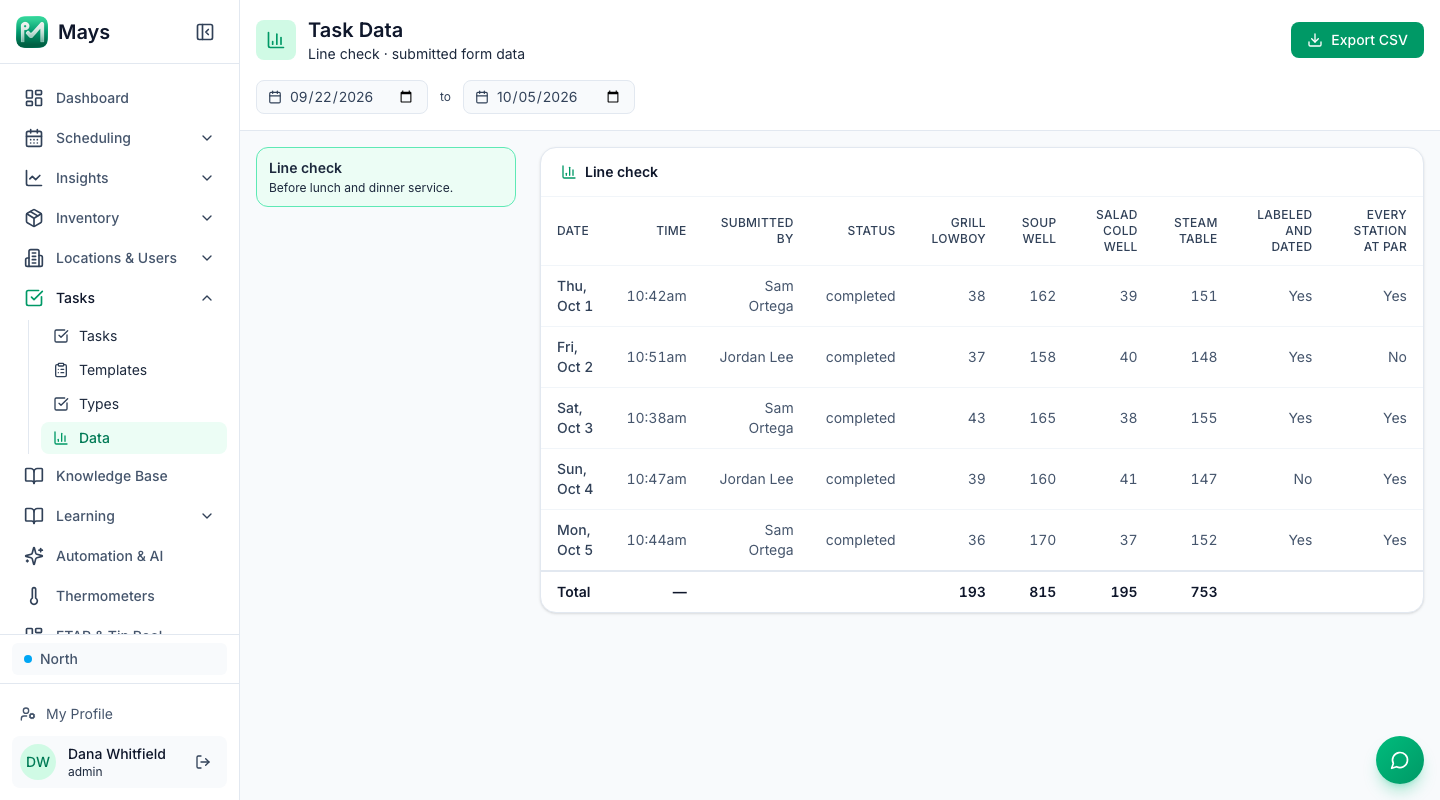Image resolution: width=1440 pixels, height=800 pixels.
Task: Open the North location selector
Action: pyautogui.click(x=119, y=659)
